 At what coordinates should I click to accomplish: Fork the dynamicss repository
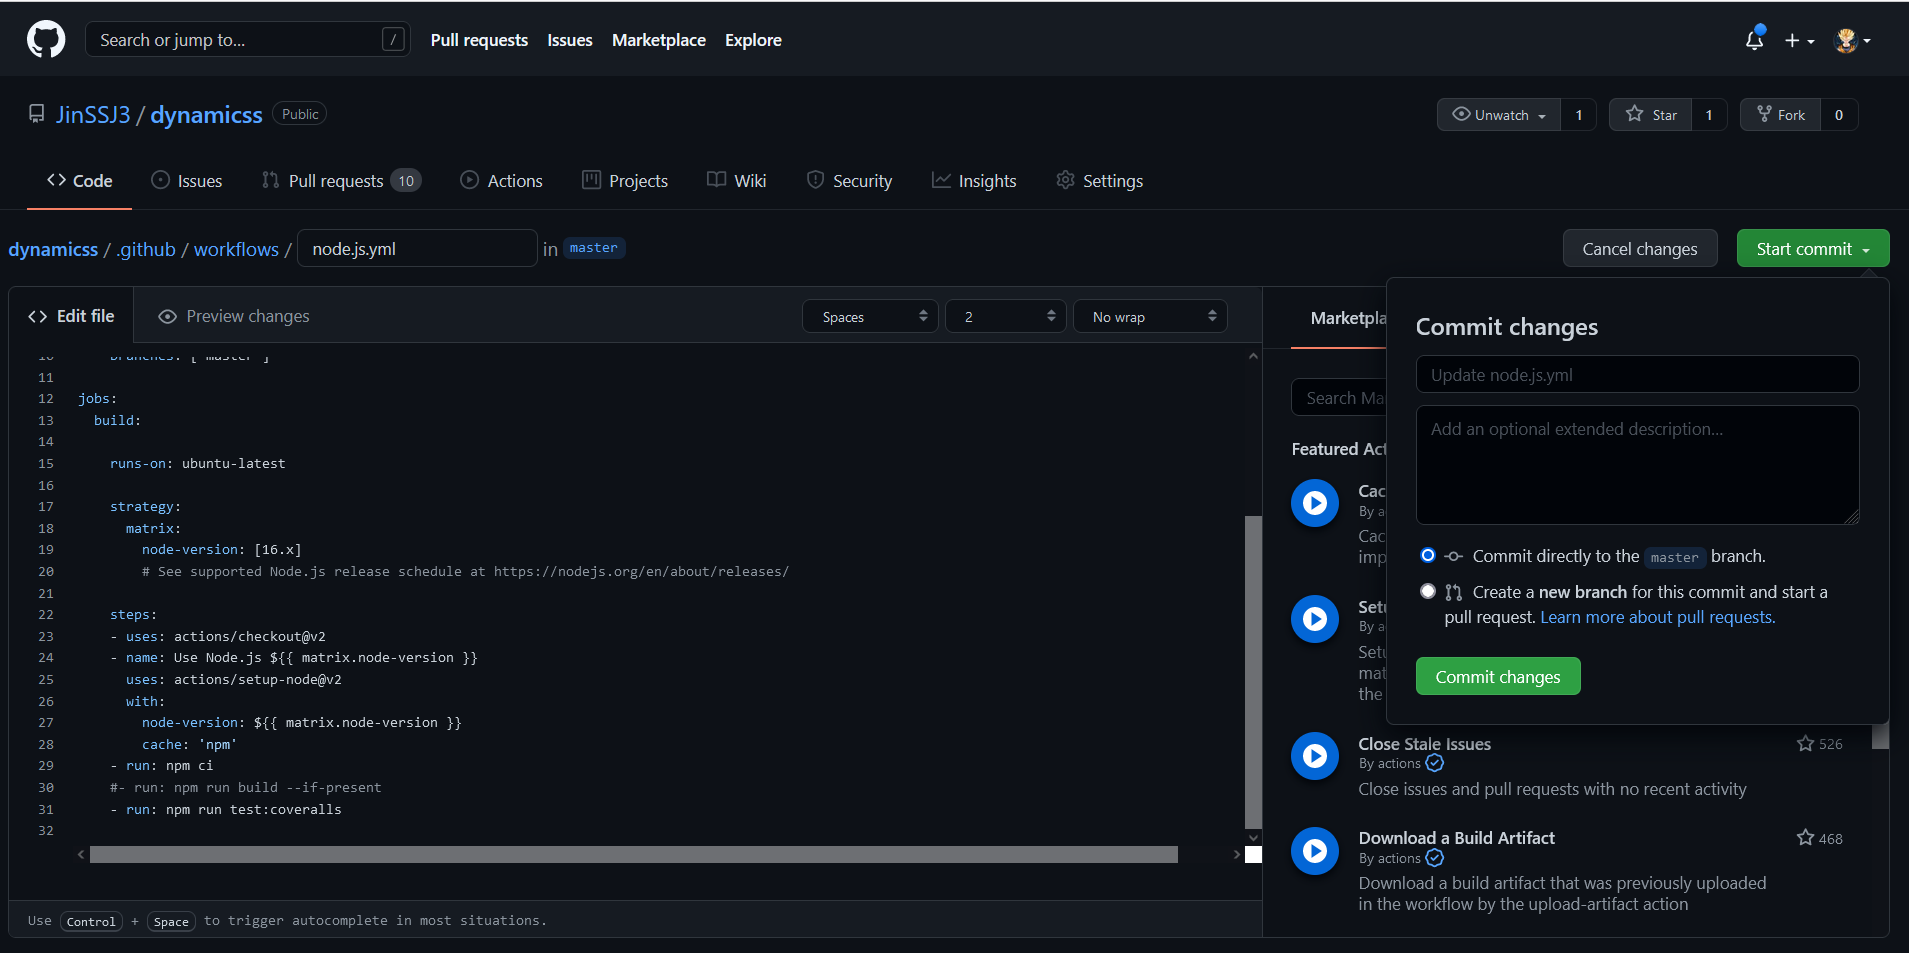click(1781, 115)
